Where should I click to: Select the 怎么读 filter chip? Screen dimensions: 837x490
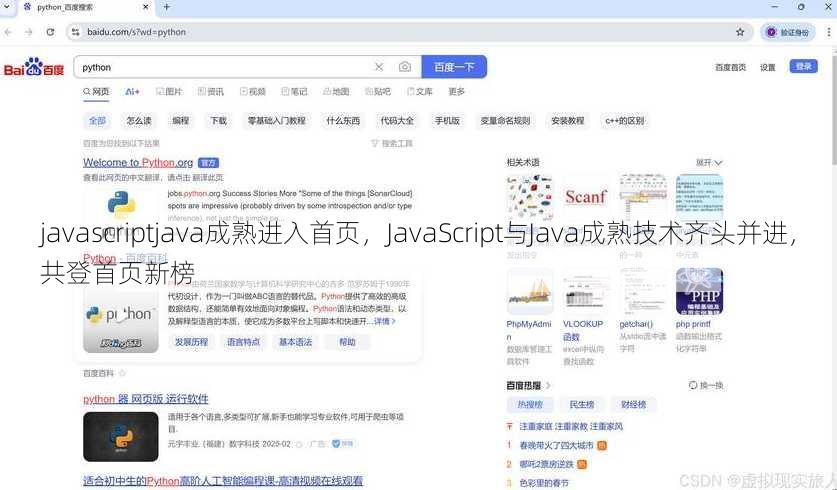point(139,121)
